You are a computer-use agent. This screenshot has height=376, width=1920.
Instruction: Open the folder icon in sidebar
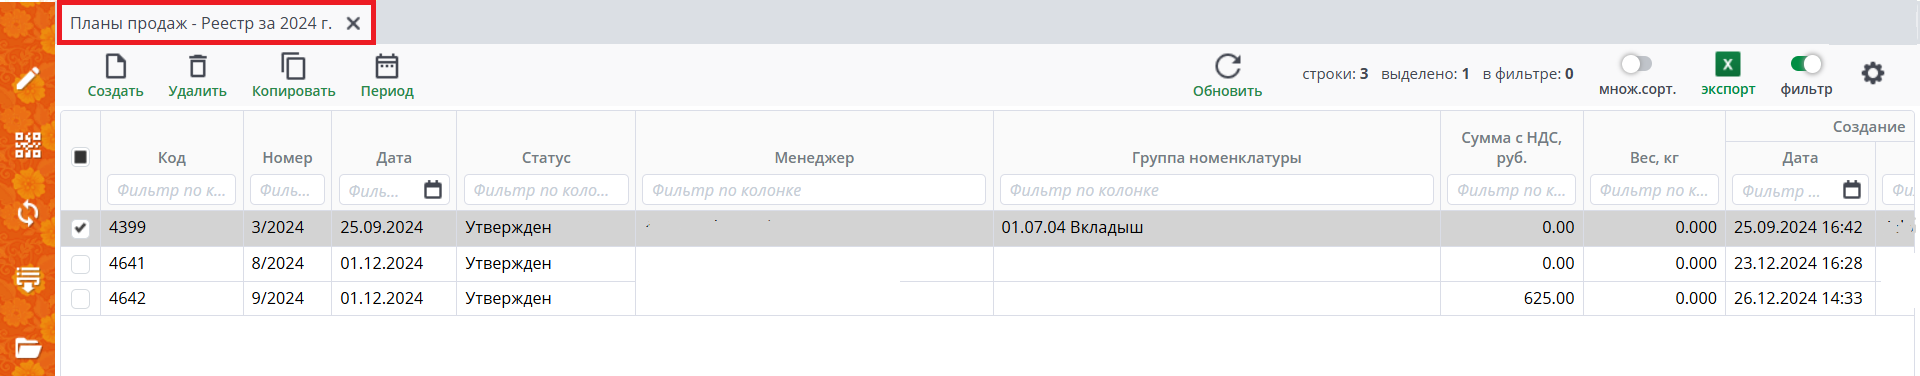pos(28,348)
